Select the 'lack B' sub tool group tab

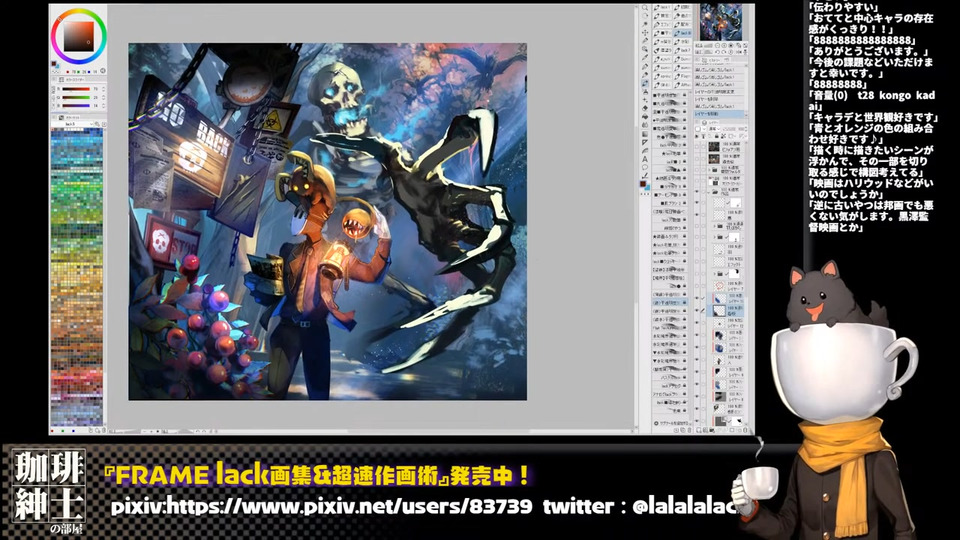click(683, 33)
